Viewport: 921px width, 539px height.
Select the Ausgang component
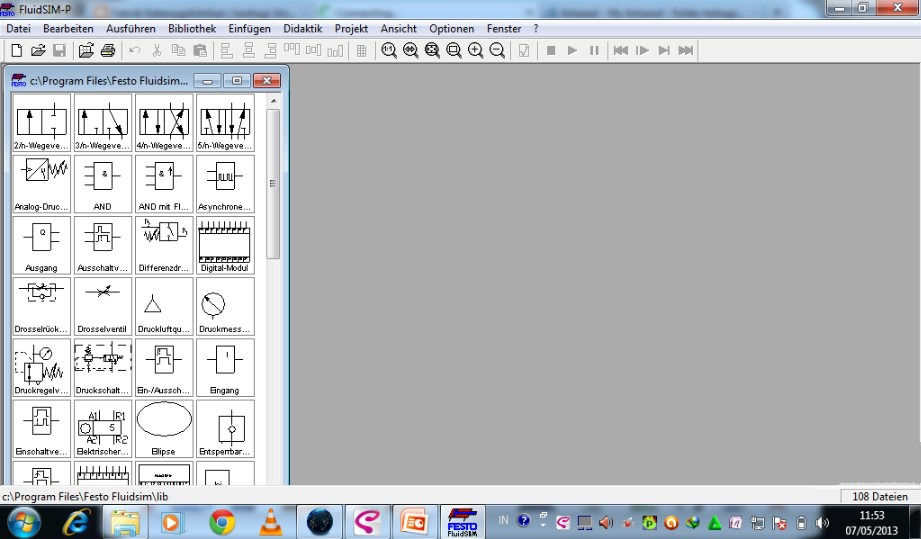coord(42,245)
